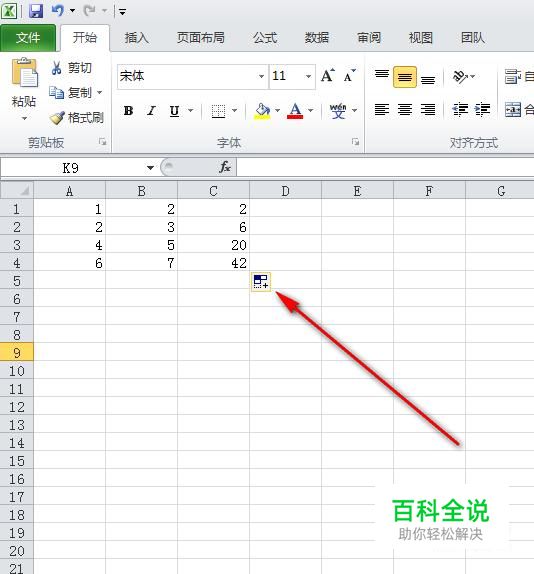Click the Cut (剪切) scissors icon
The width and height of the screenshot is (534, 574).
(x=56, y=68)
